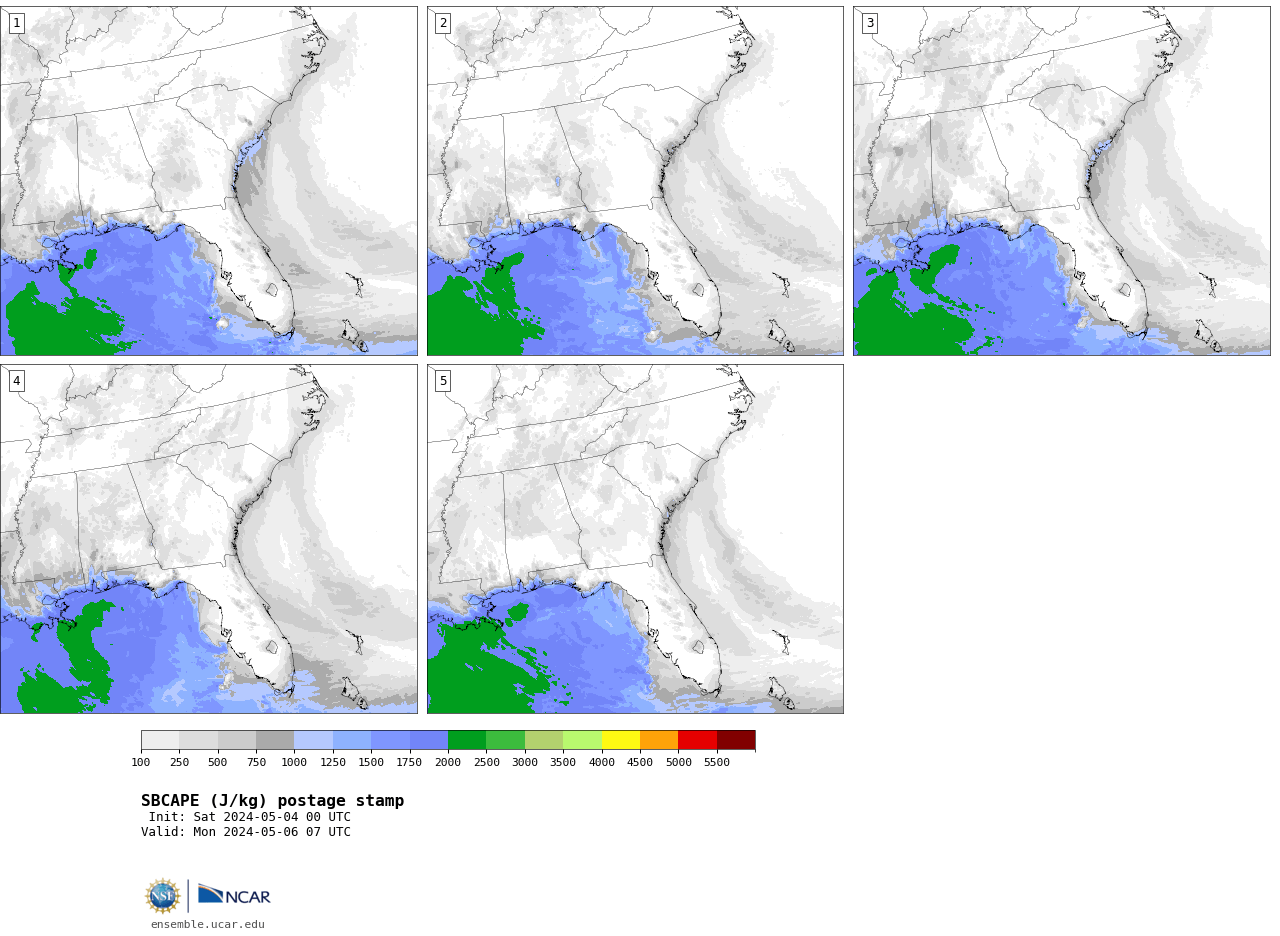Open ensemble member 3 map panel

[1061, 181]
